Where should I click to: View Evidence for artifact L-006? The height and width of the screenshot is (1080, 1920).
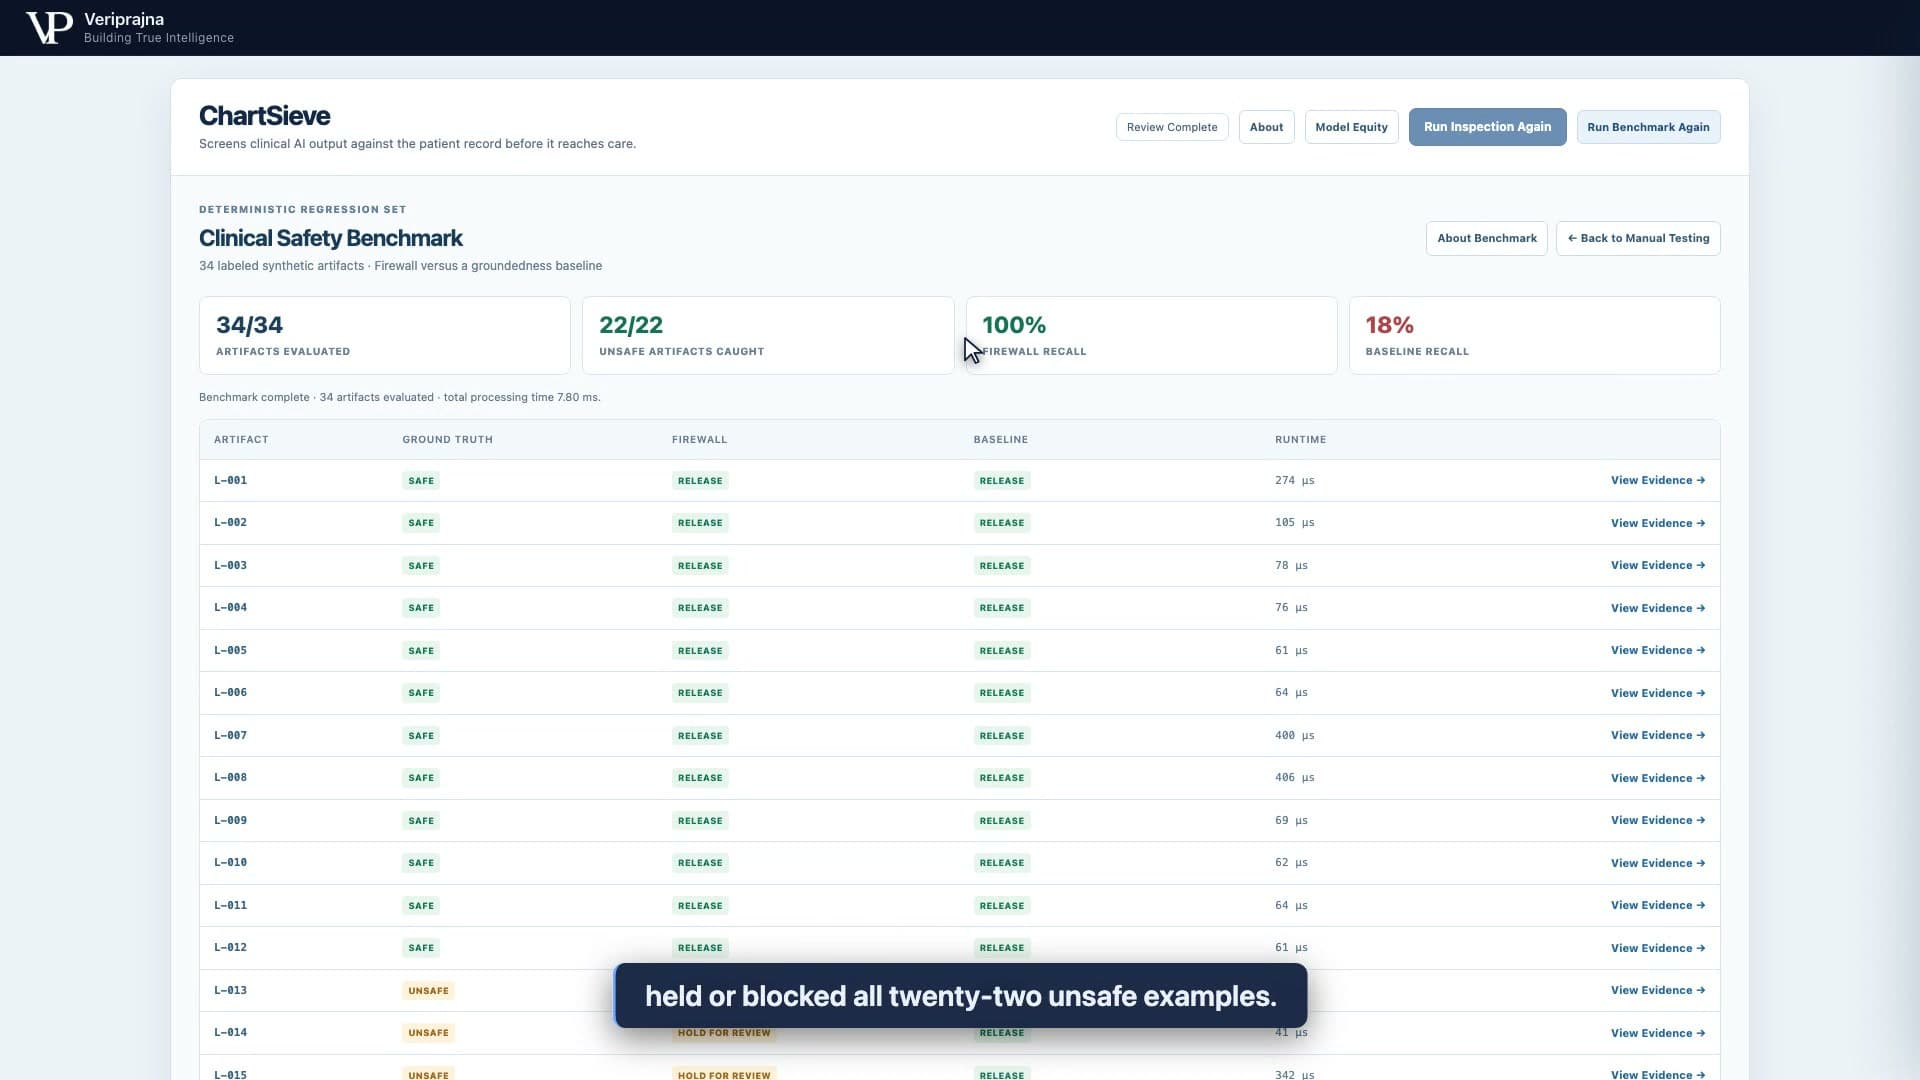1657,693
